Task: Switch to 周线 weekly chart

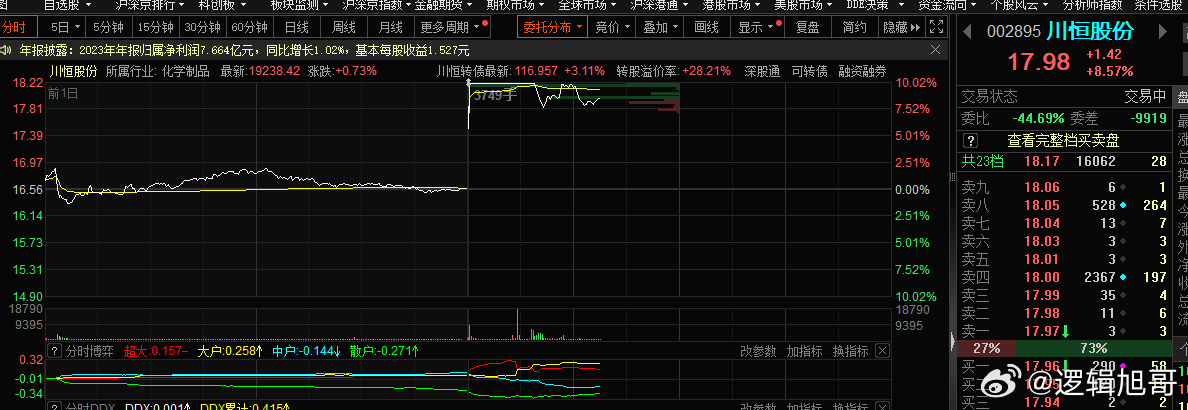Action: 343,27
